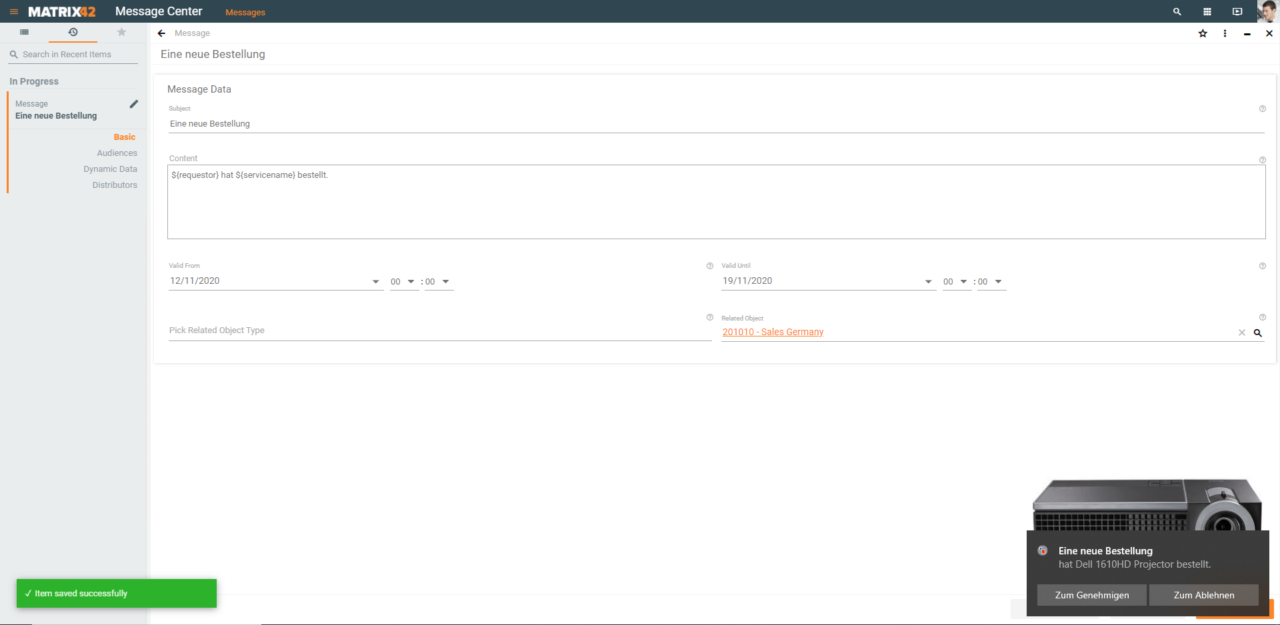Viewport: 1280px width, 625px height.
Task: Open the three-dot more options menu
Action: pyautogui.click(x=1225, y=33)
